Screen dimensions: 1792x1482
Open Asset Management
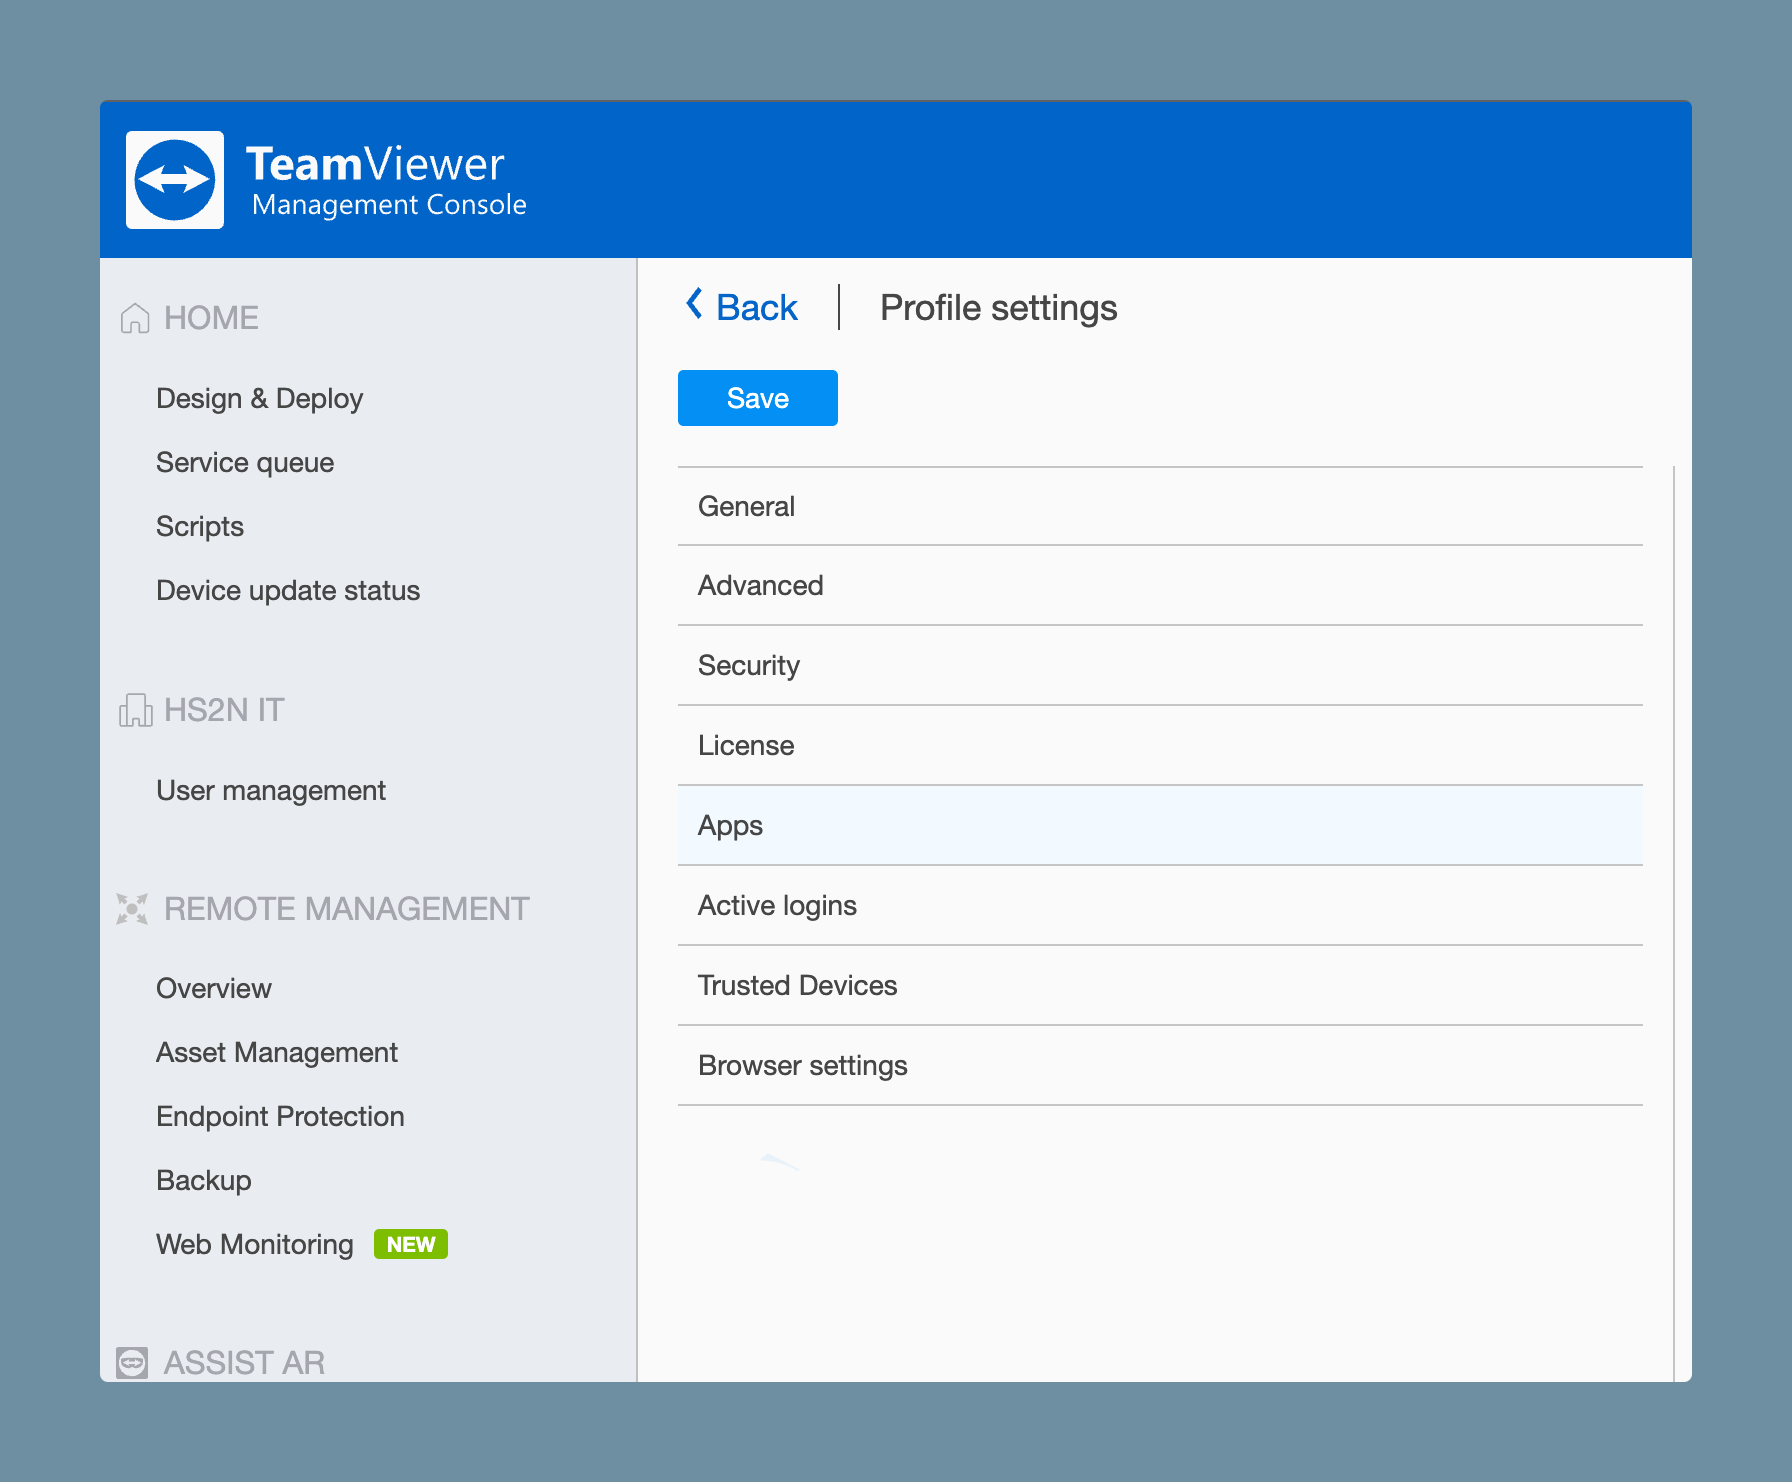277,1053
